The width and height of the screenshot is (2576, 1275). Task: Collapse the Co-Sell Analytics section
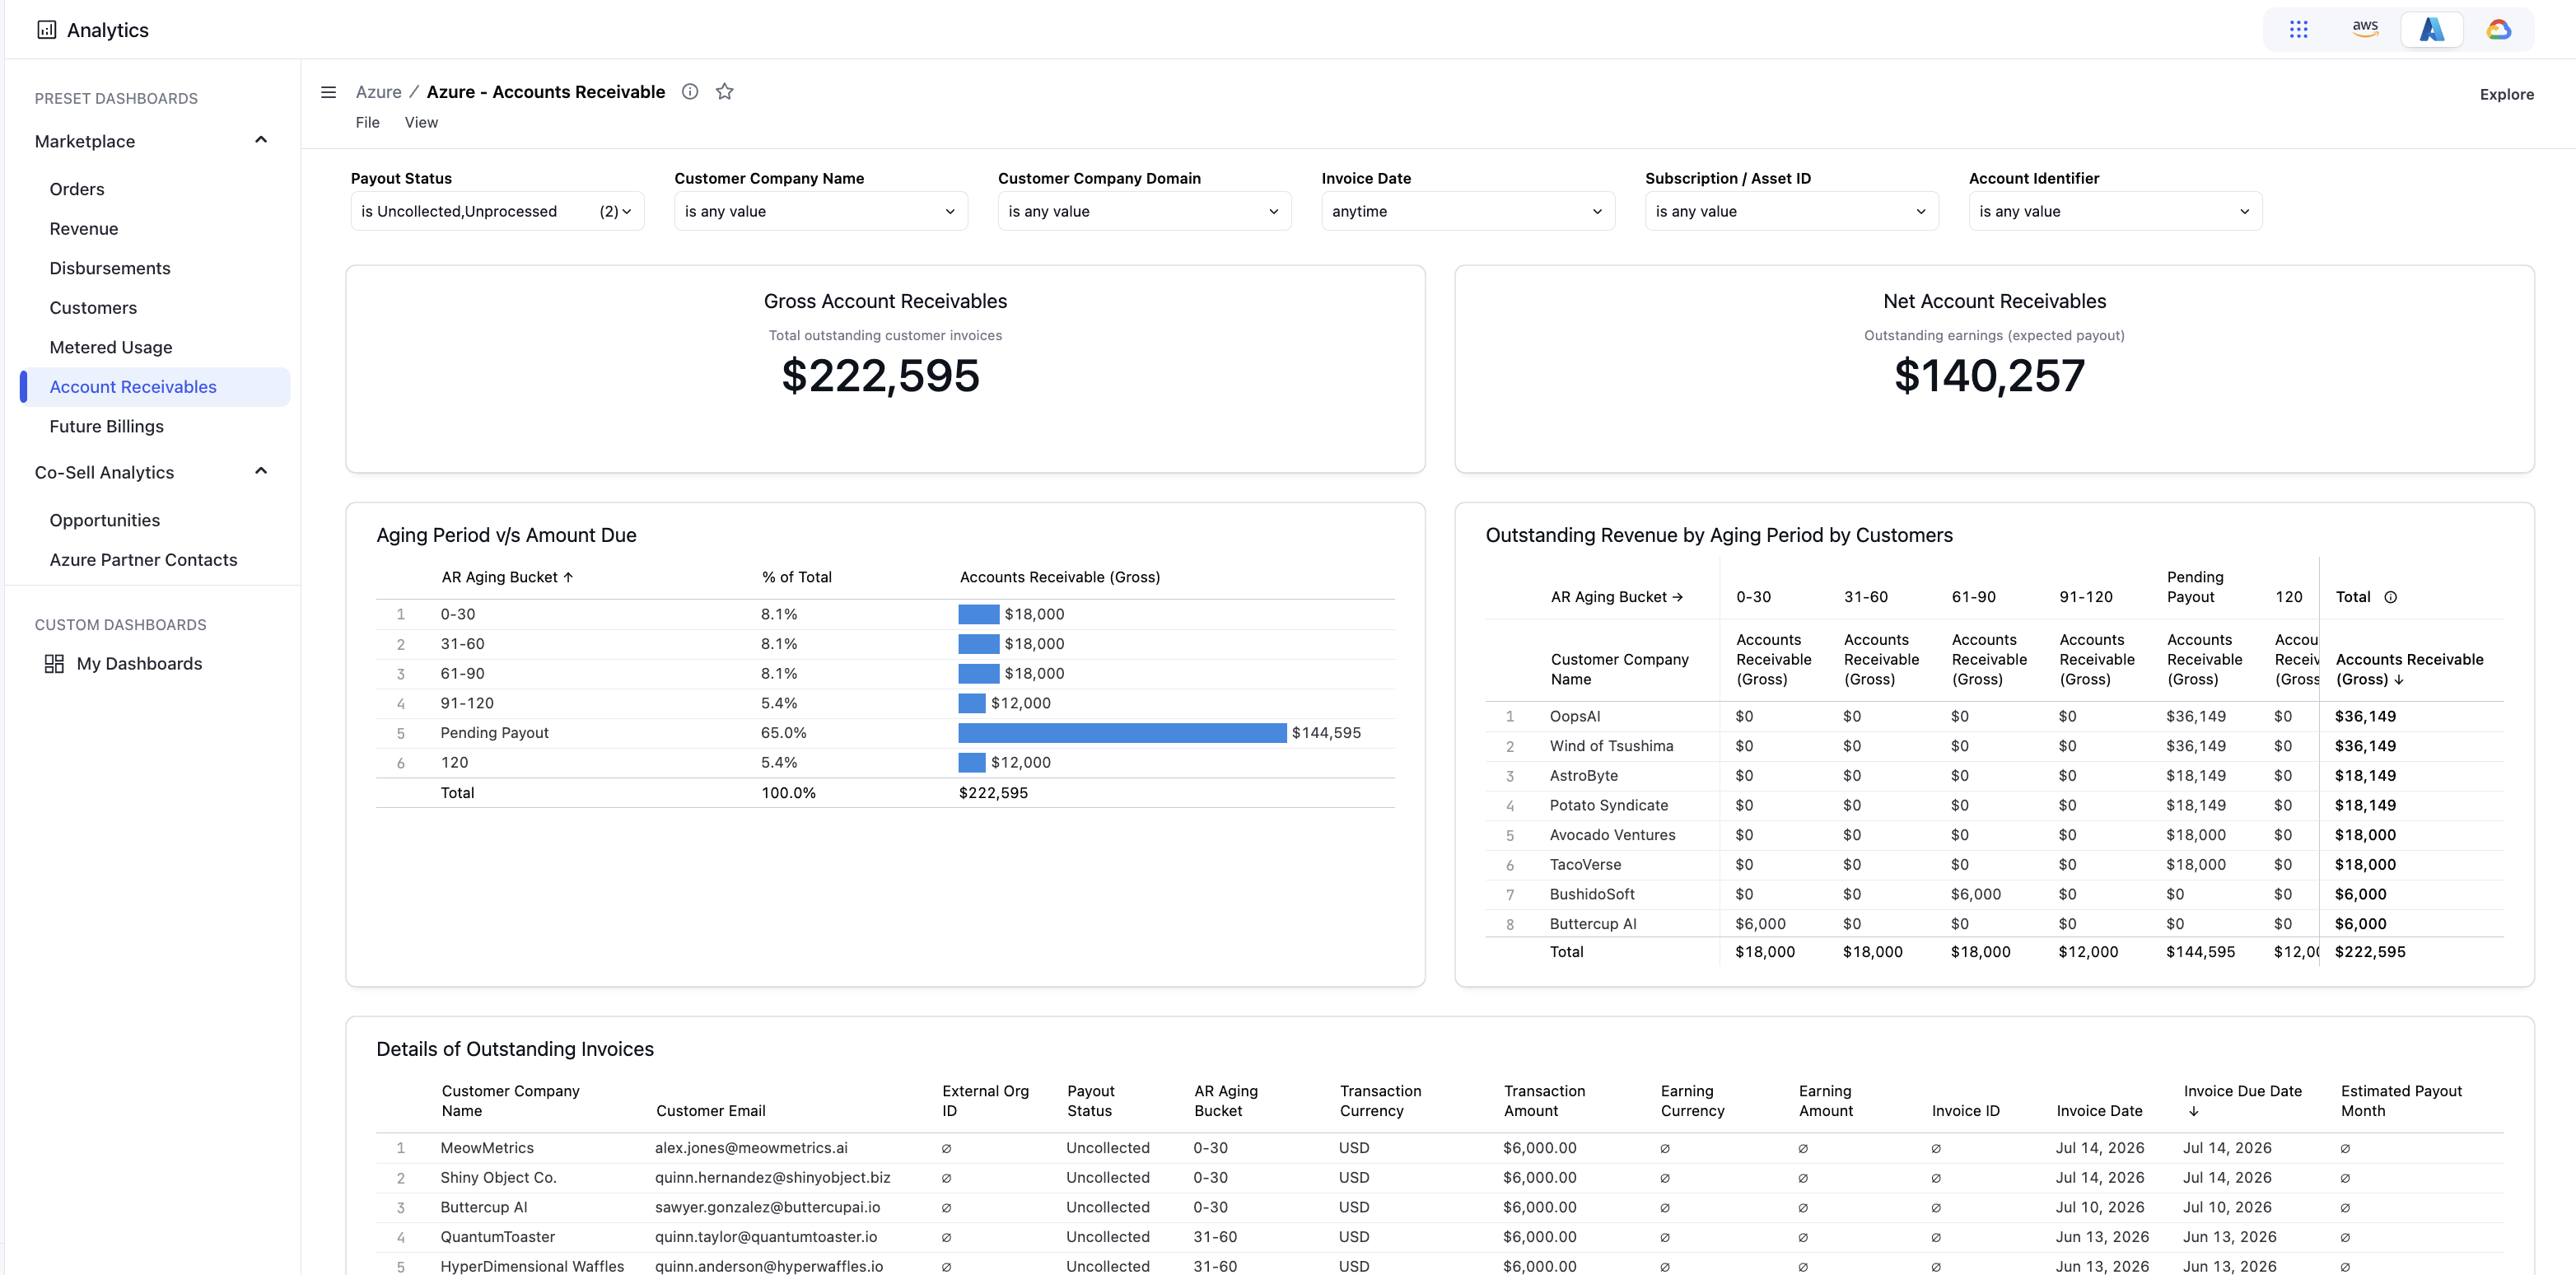tap(261, 471)
